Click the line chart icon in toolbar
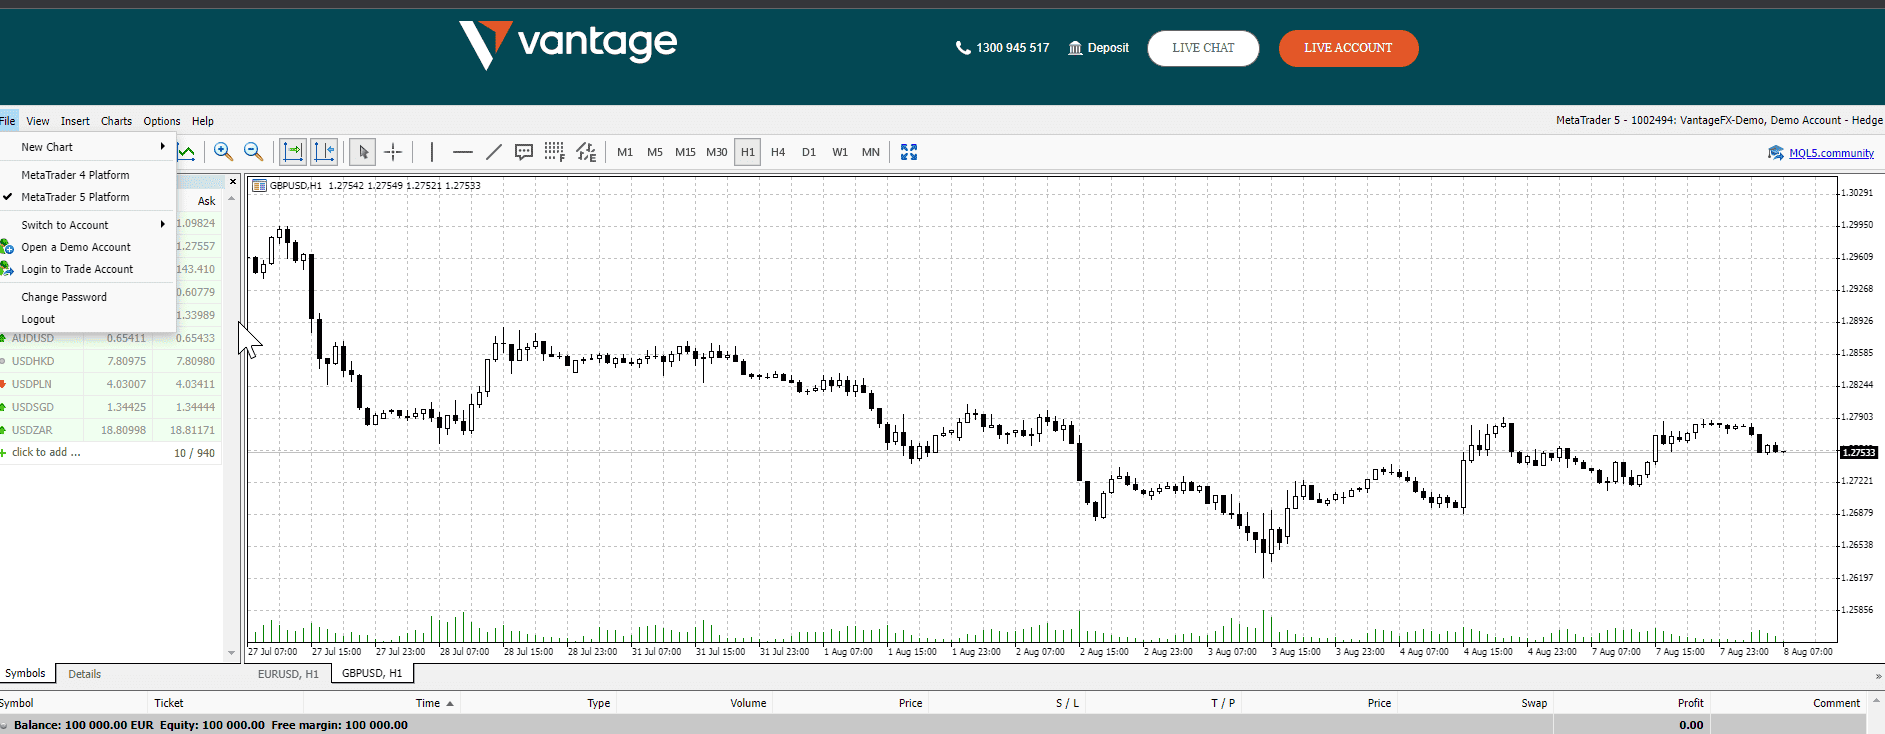Image resolution: width=1885 pixels, height=734 pixels. pyautogui.click(x=186, y=152)
